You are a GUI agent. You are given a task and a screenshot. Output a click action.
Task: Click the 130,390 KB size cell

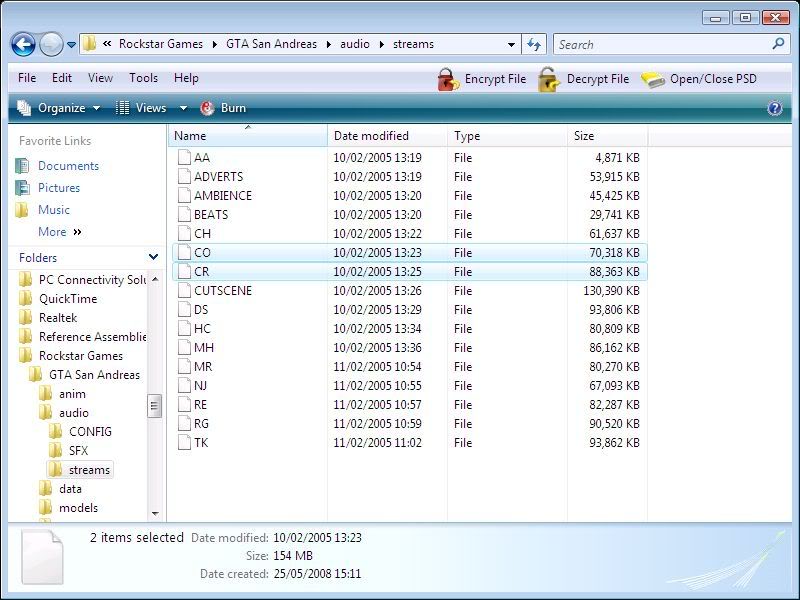click(611, 291)
